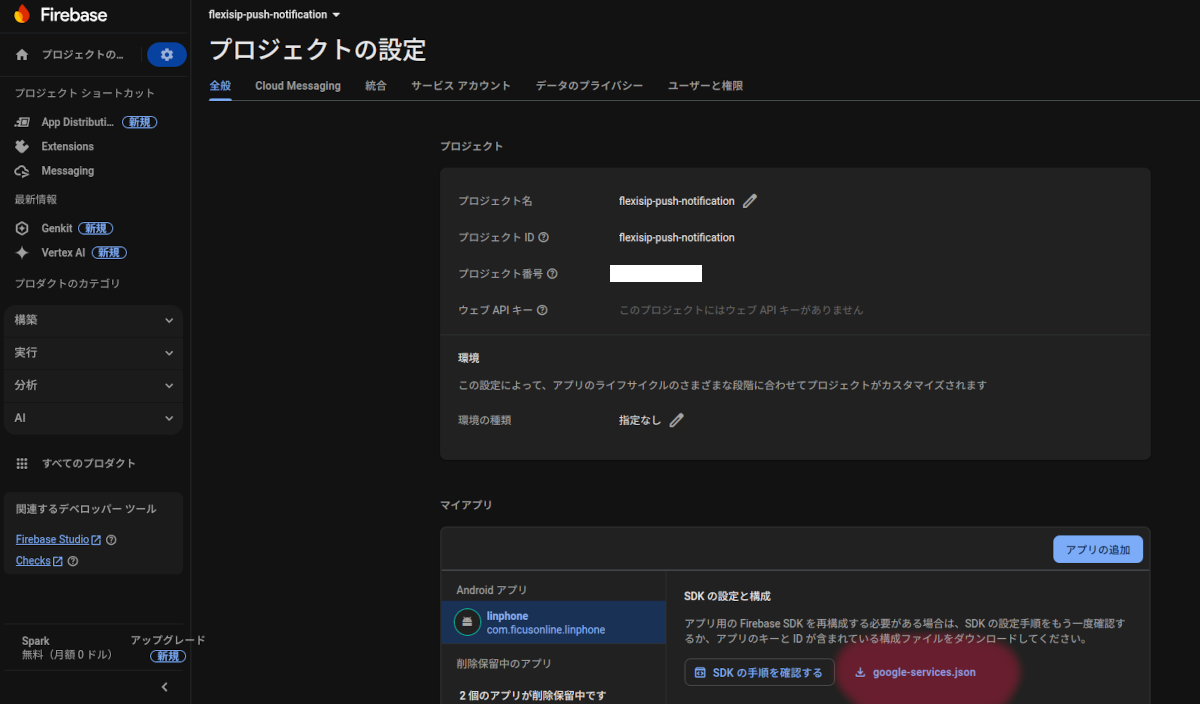Click the アプリの追加 button
1200x704 pixels.
1098,549
